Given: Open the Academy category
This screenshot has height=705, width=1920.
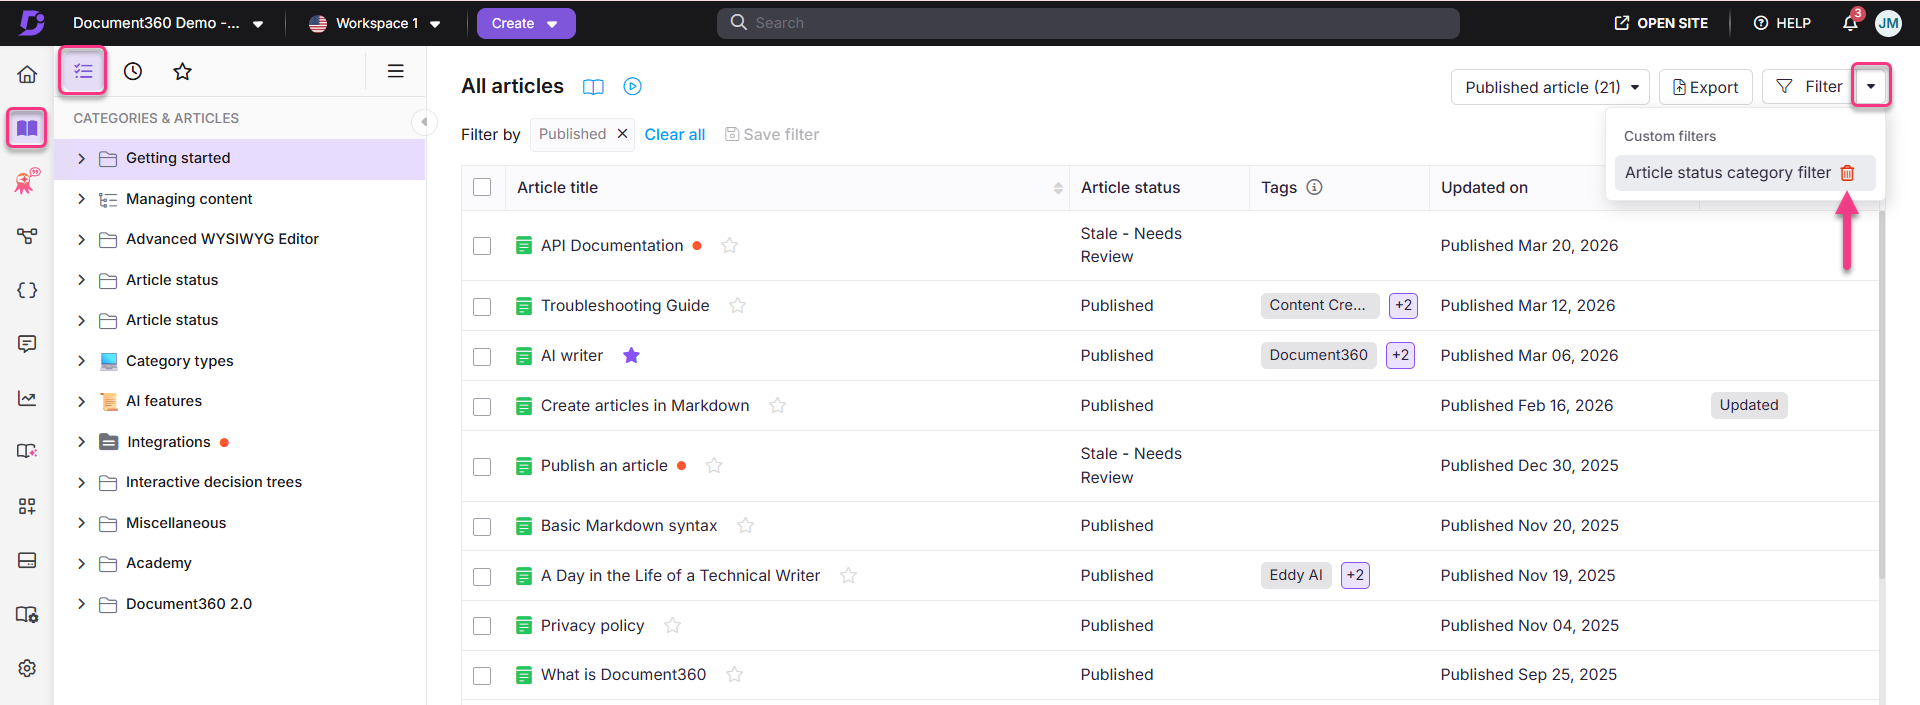Looking at the screenshot, I should [x=159, y=563].
